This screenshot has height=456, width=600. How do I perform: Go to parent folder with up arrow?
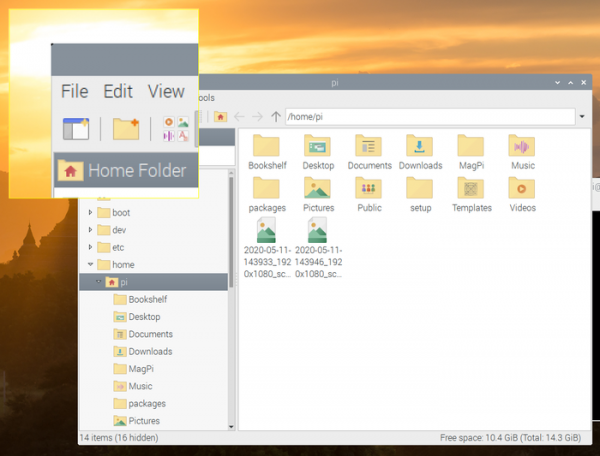tap(275, 117)
